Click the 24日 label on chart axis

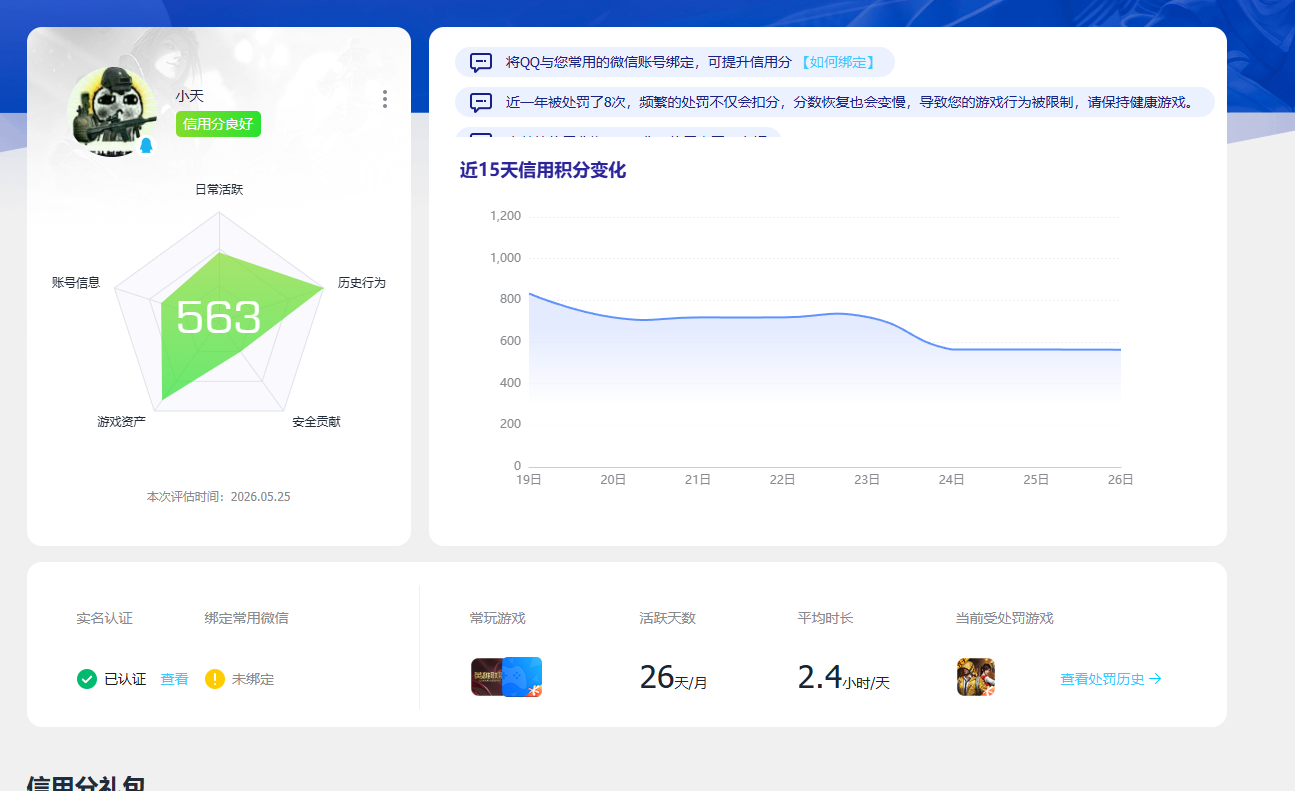952,480
